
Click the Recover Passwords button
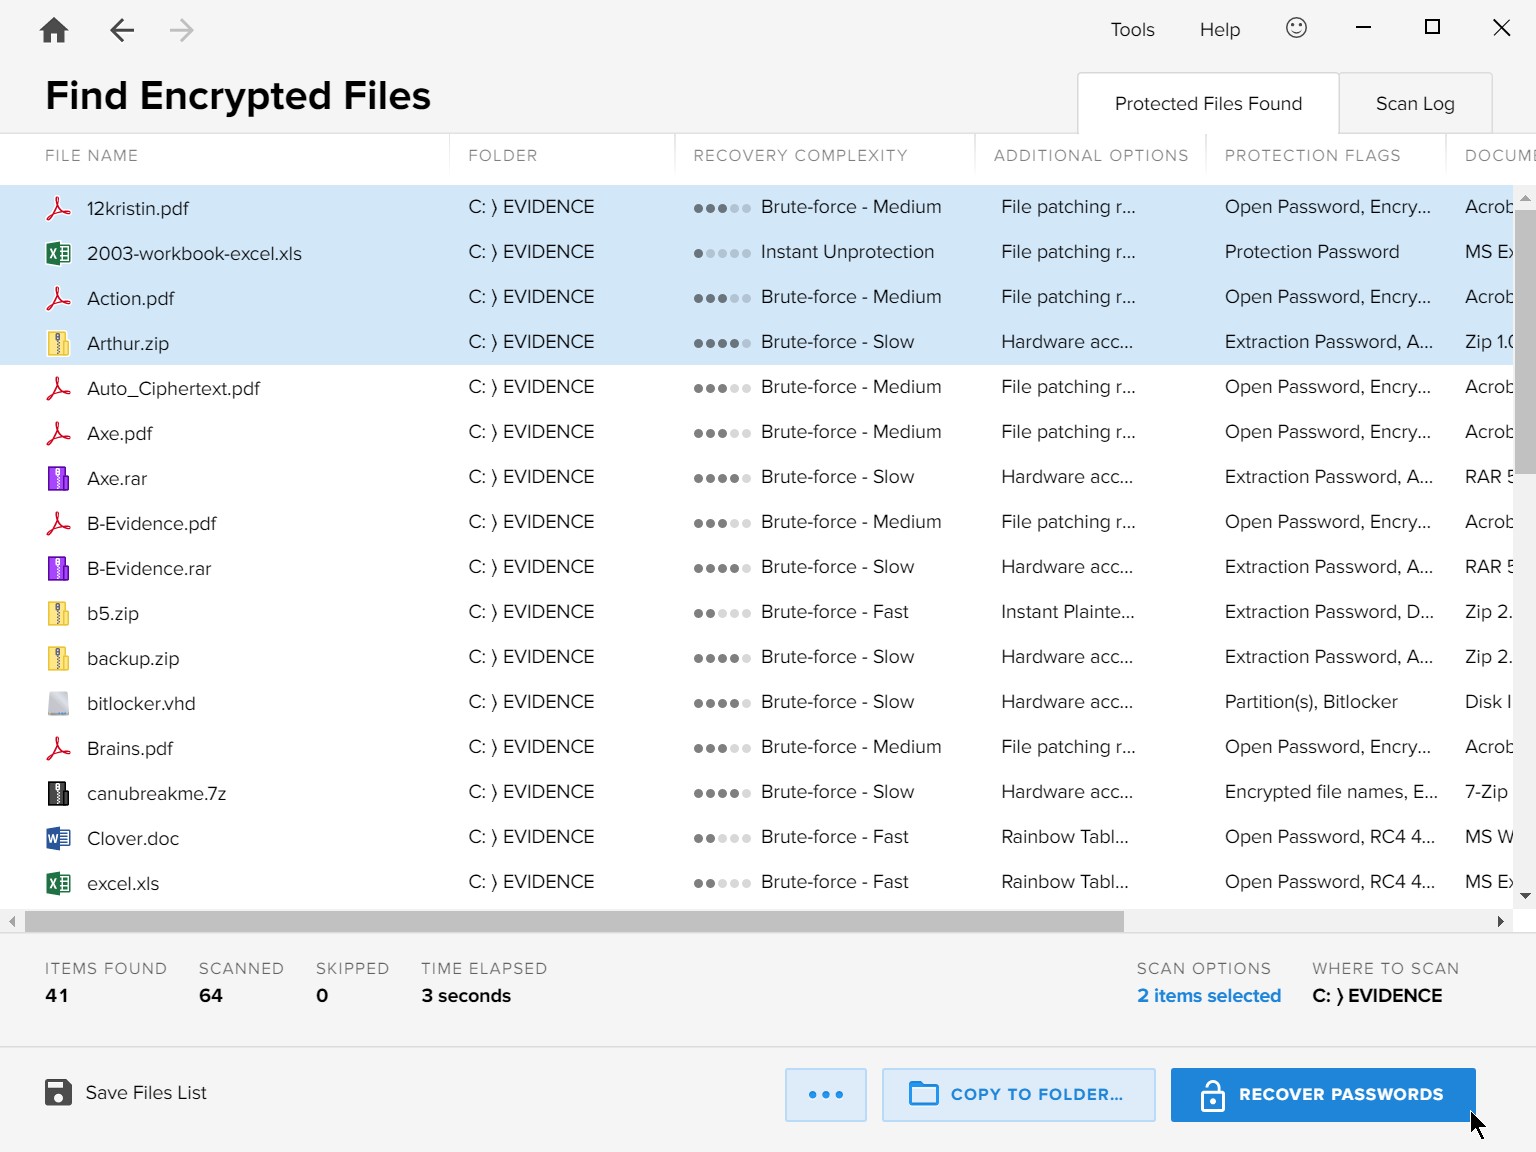click(x=1322, y=1094)
